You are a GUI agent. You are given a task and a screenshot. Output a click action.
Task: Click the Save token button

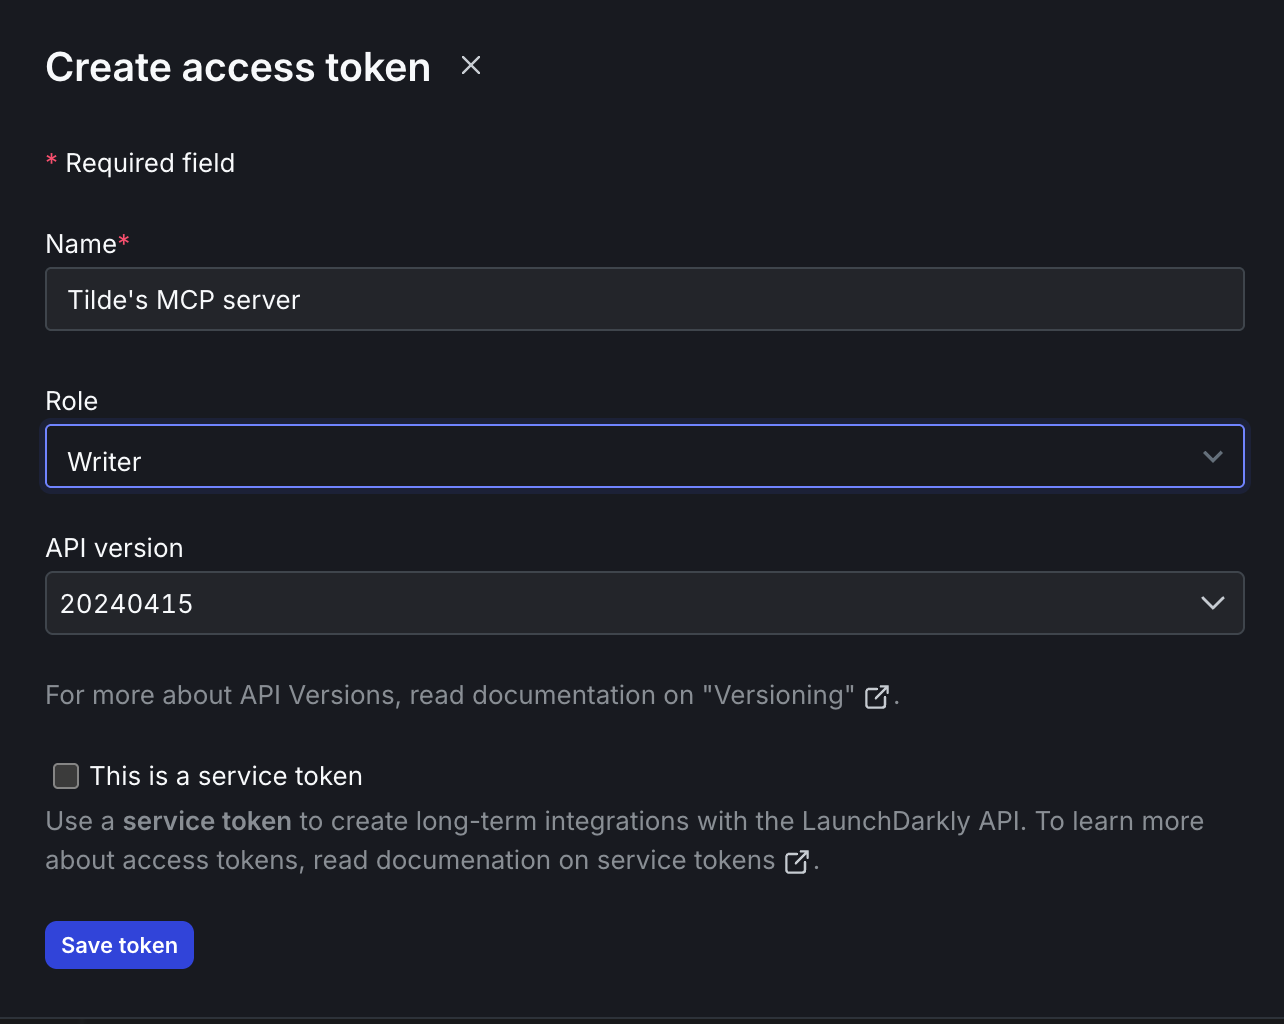point(119,944)
